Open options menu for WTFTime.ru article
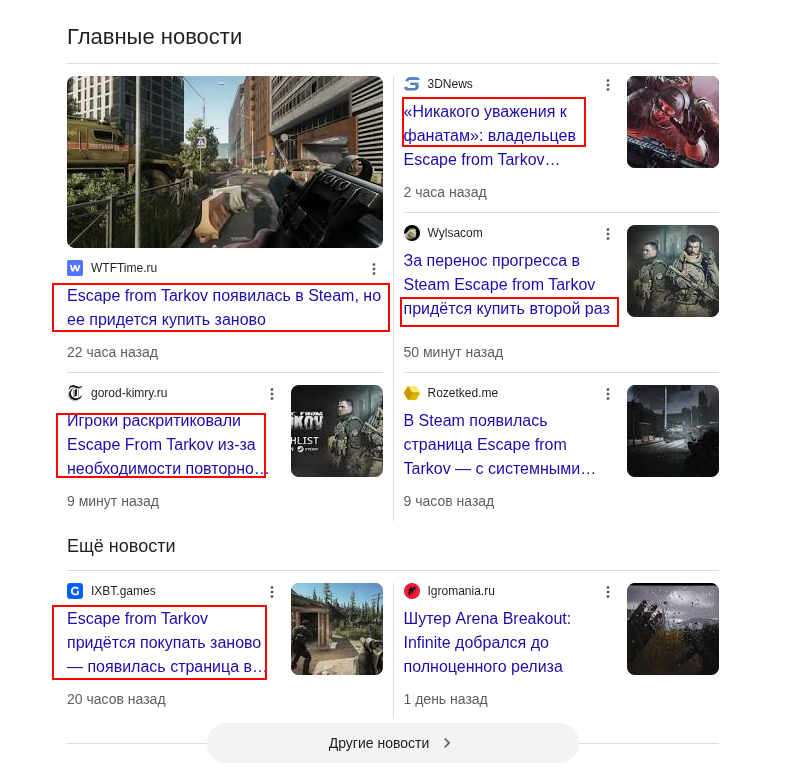The image size is (790, 776). tap(374, 269)
